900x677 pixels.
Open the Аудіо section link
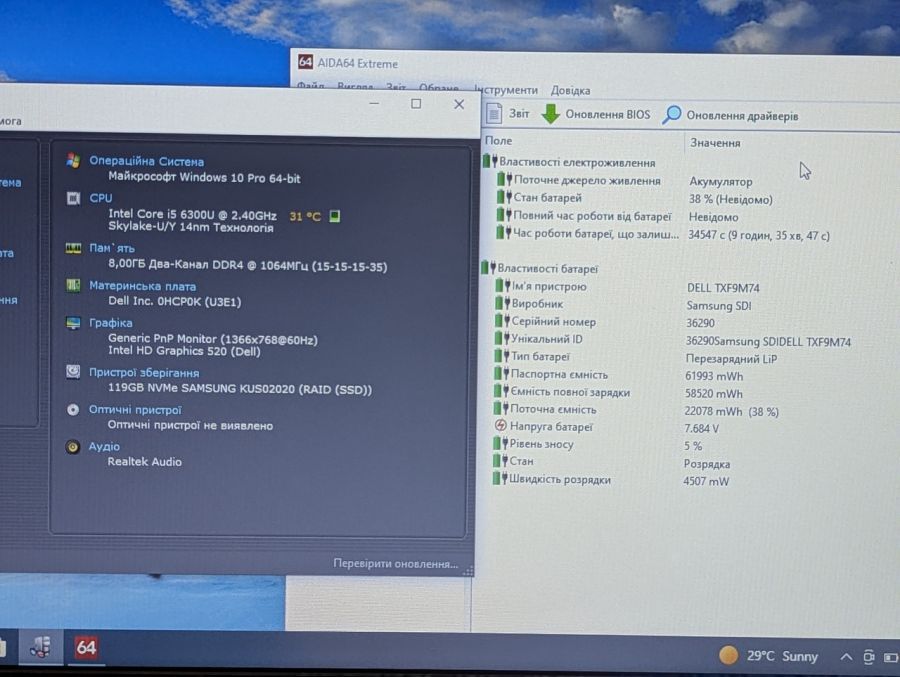(104, 446)
